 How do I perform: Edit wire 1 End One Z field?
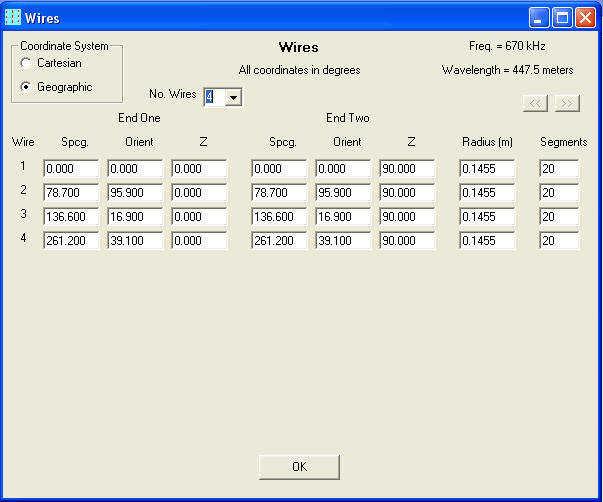pos(199,168)
